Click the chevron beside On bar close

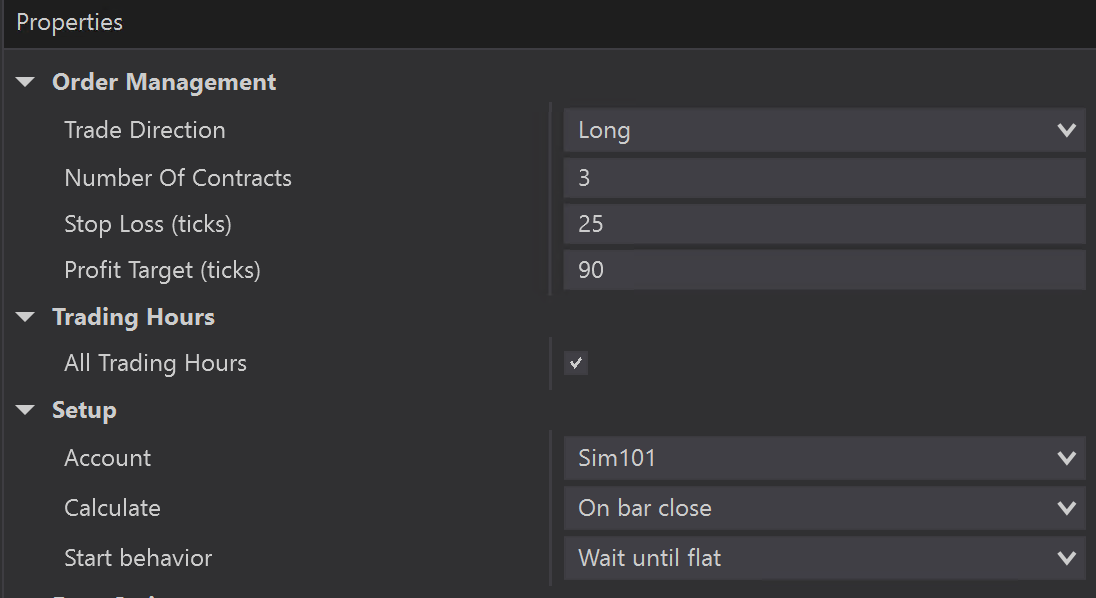click(1067, 508)
